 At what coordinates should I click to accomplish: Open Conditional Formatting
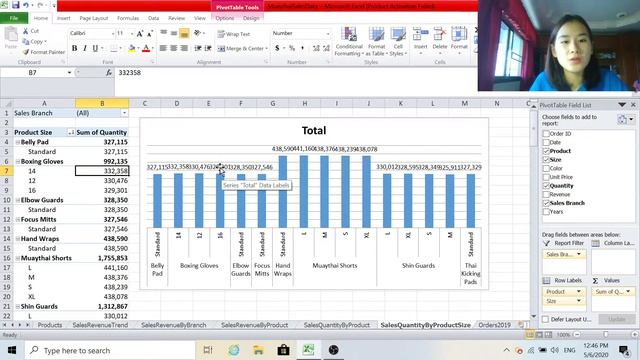tap(349, 42)
